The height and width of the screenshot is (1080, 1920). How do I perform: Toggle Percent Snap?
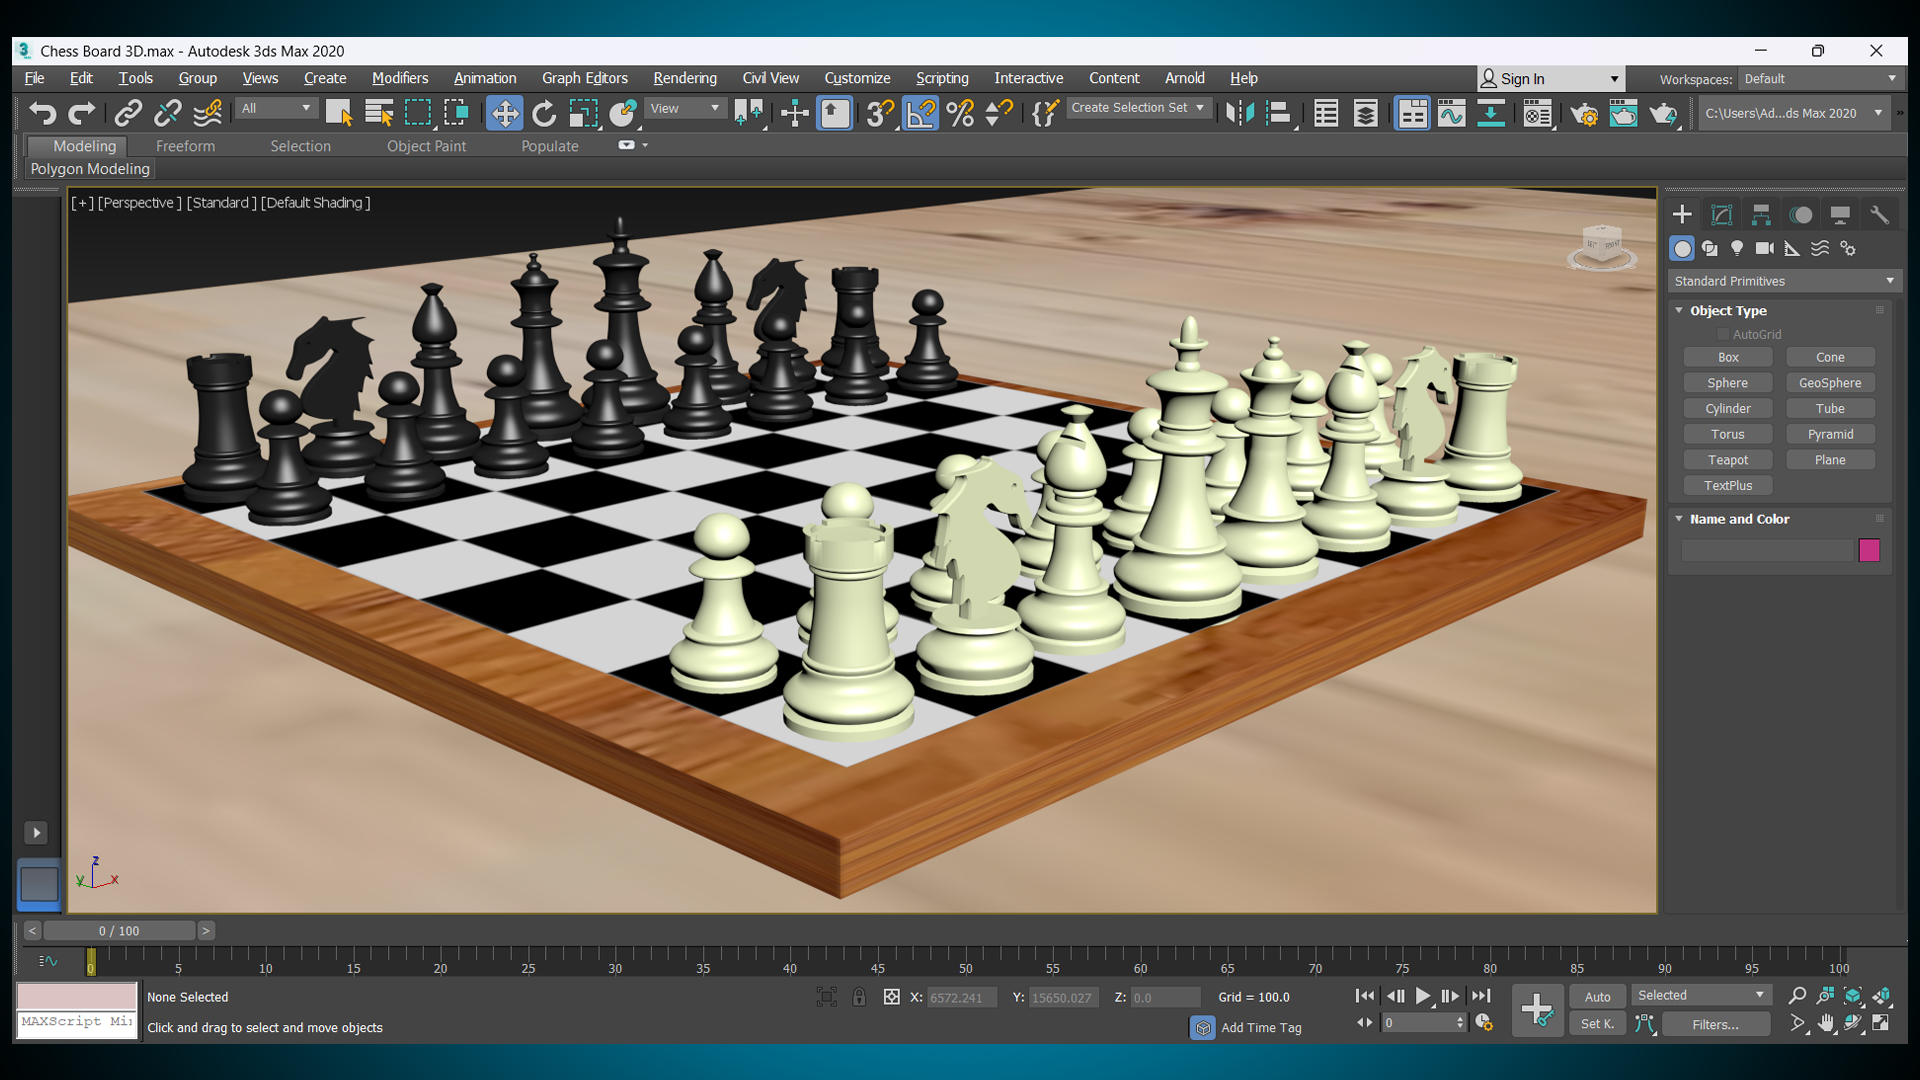[960, 113]
